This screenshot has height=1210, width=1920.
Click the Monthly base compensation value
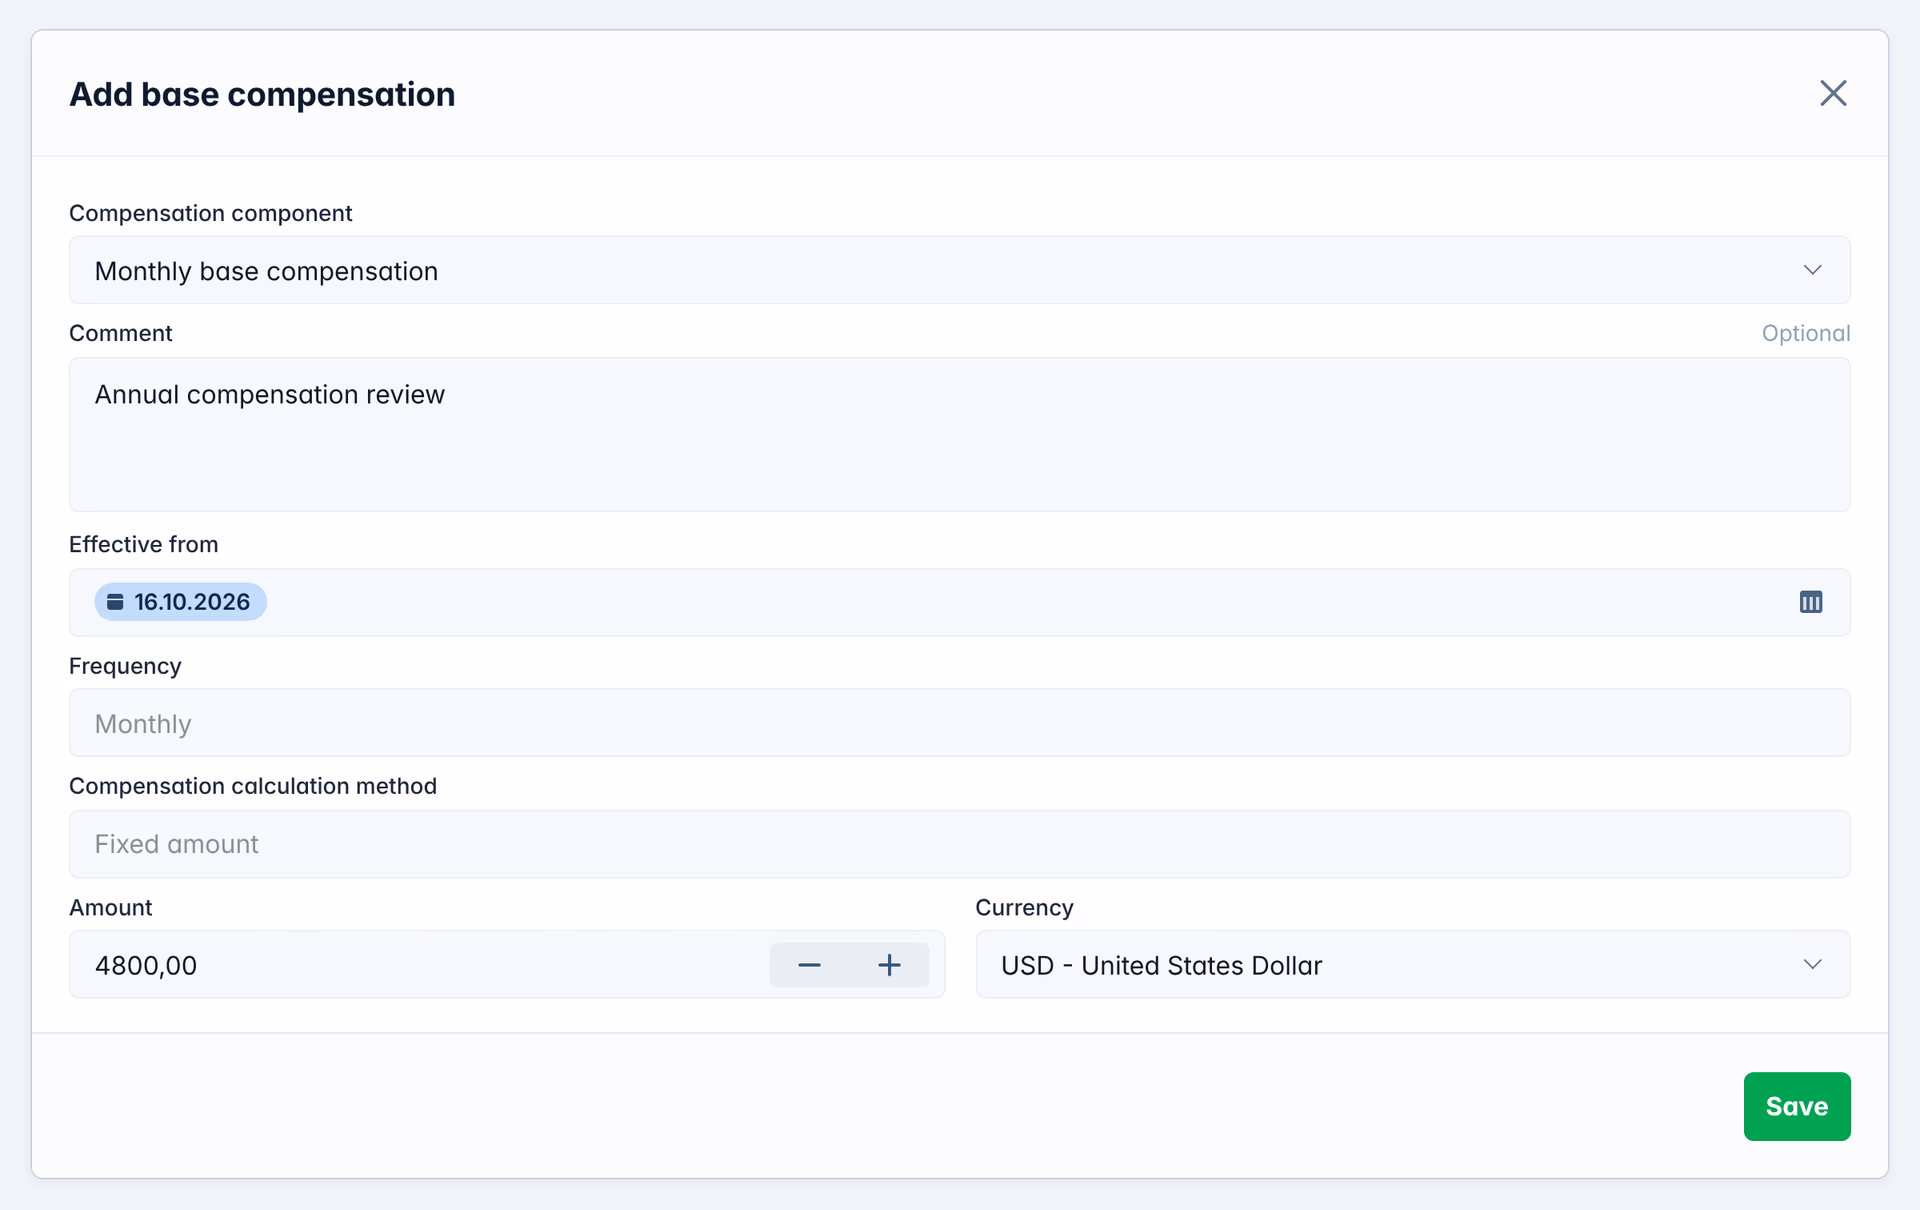click(266, 272)
